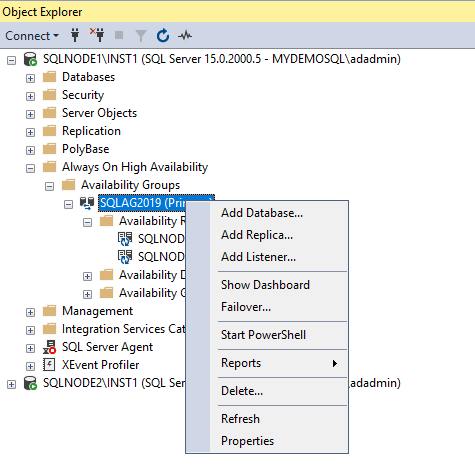Click the Databases folder icon
The height and width of the screenshot is (465, 475).
pos(50,77)
